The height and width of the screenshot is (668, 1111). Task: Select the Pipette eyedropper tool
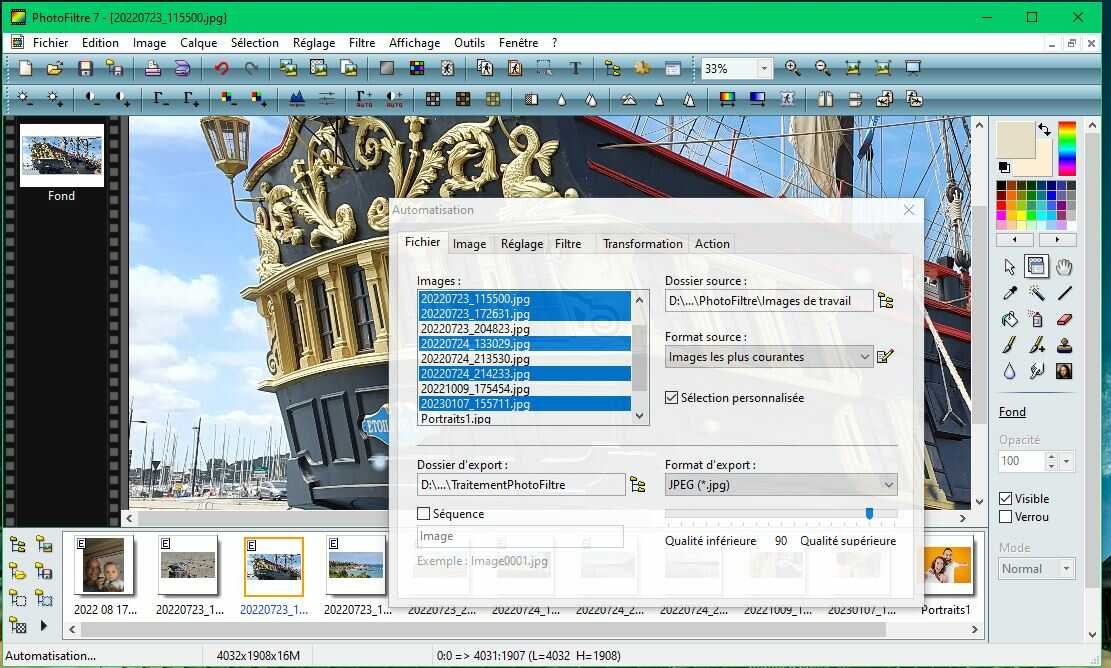[1010, 293]
